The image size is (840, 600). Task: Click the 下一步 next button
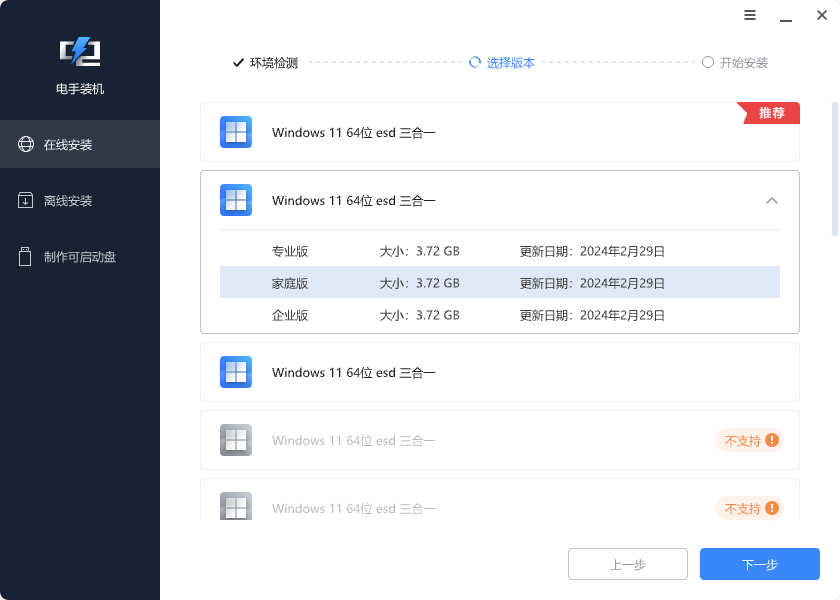pos(760,563)
